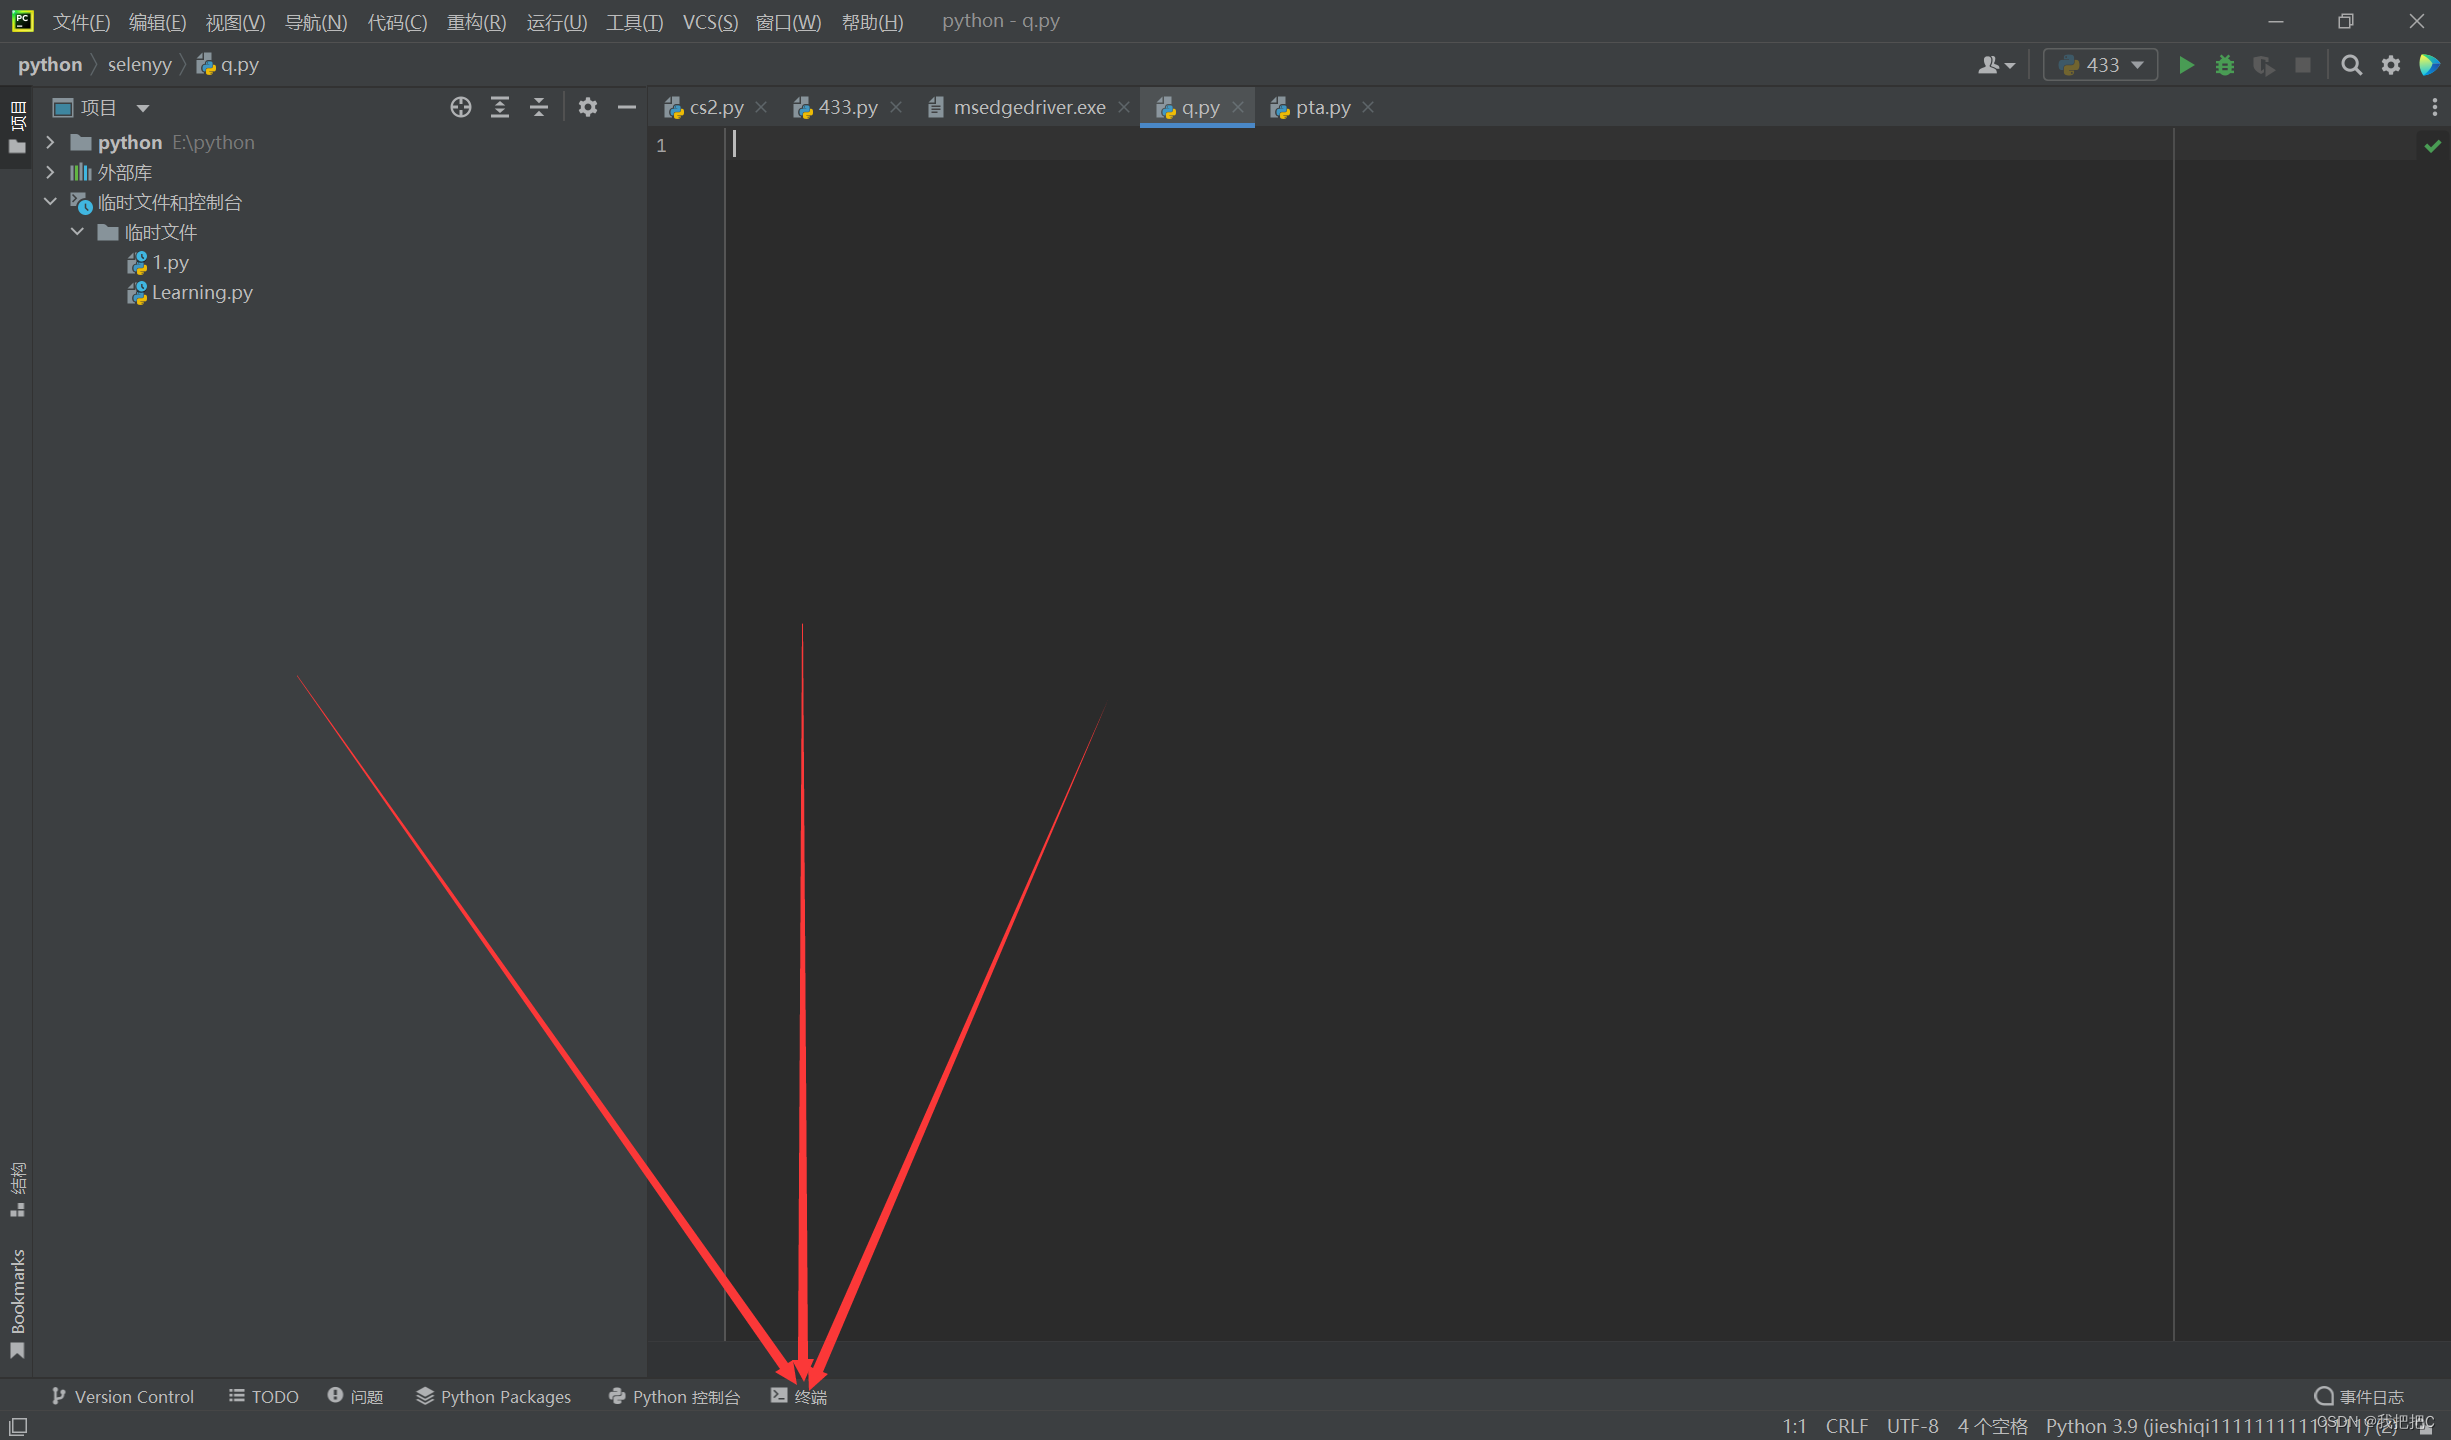Image resolution: width=2451 pixels, height=1440 pixels.
Task: Toggle the 项目 side panel stripe button
Action: coord(17,127)
